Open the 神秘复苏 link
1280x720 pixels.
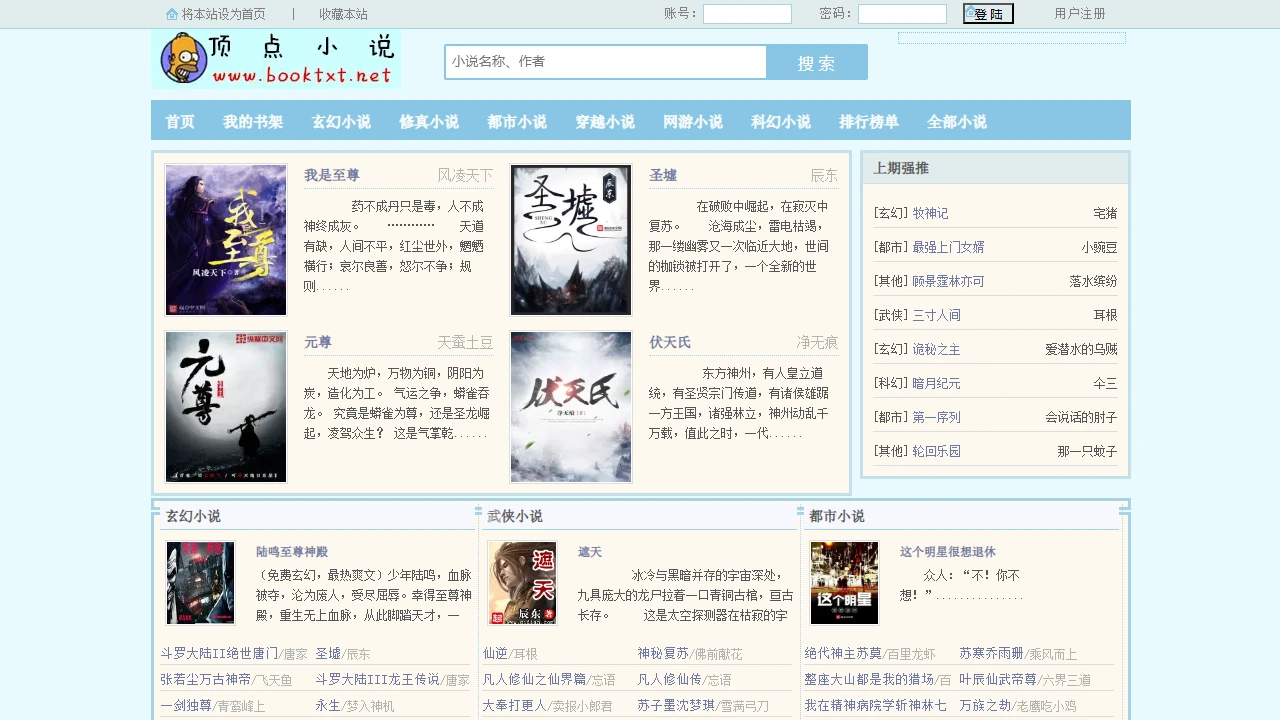click(663, 654)
